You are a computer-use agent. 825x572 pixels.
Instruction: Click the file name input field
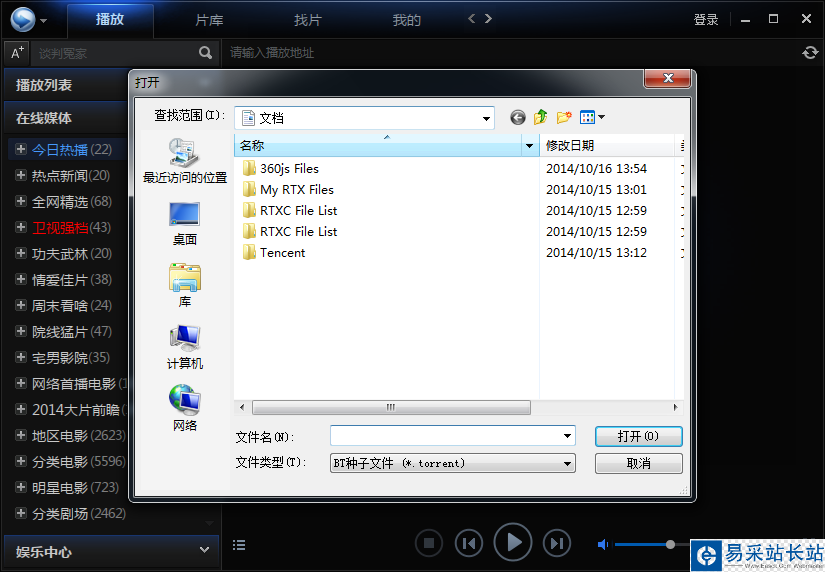pos(452,436)
